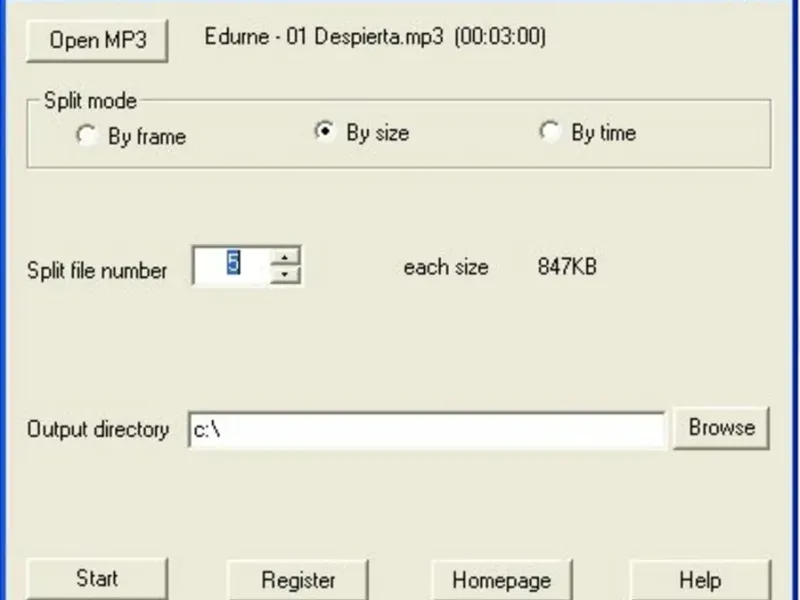Click the Split mode group label
This screenshot has width=800, height=600.
[x=90, y=101]
